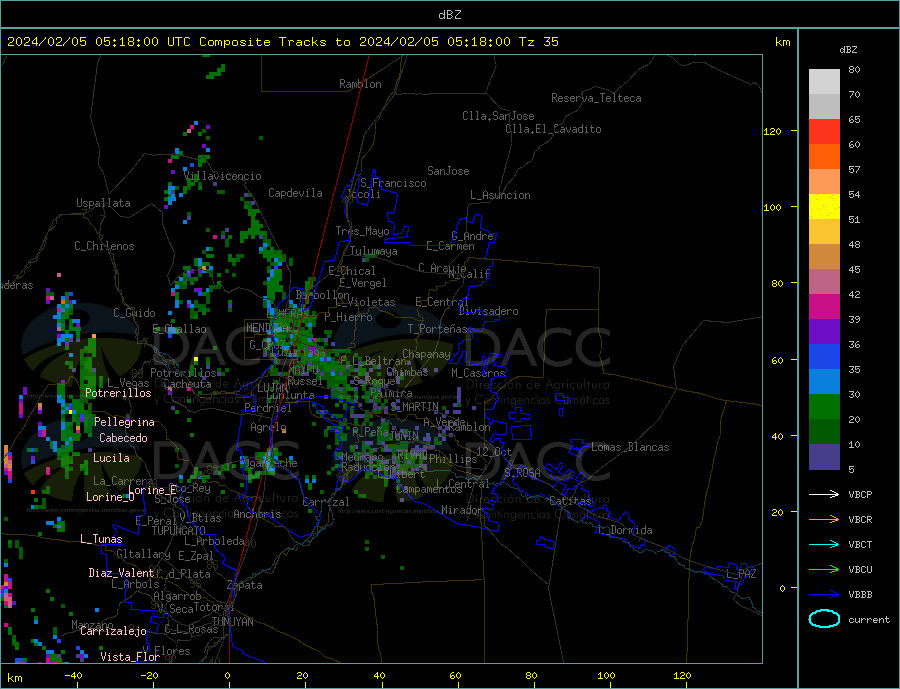Click the Ramblon label near top
The height and width of the screenshot is (689, 900).
pyautogui.click(x=360, y=84)
